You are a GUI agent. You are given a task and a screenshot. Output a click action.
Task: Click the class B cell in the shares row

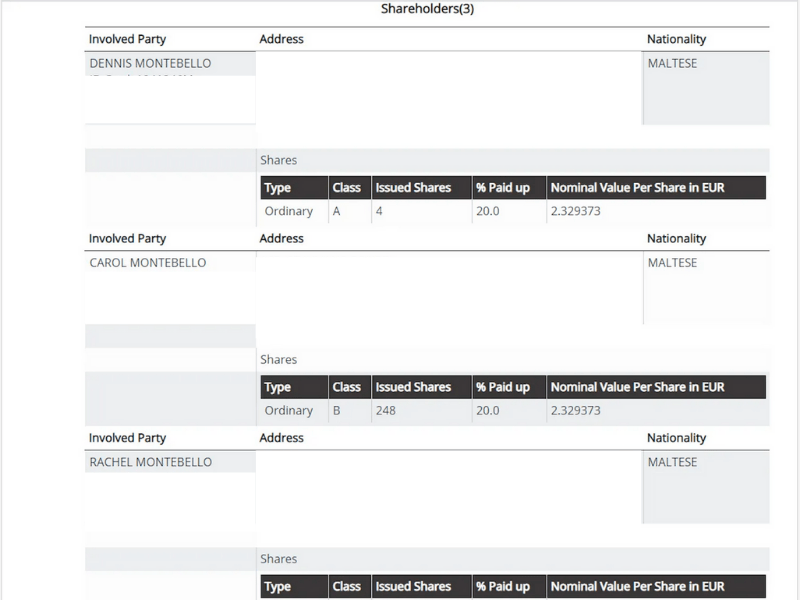coord(337,411)
